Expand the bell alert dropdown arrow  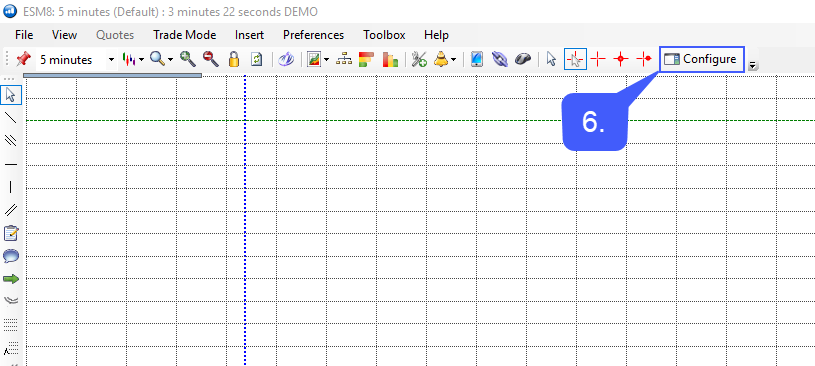454,60
